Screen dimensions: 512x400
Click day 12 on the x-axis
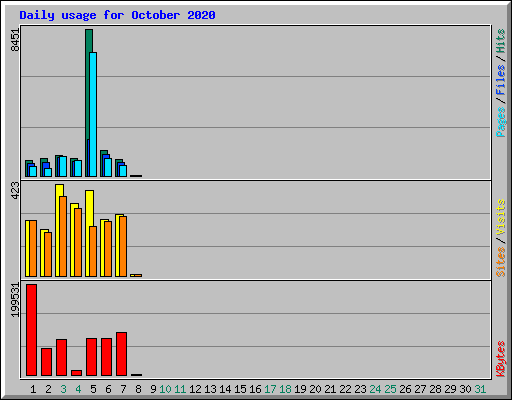click(x=195, y=389)
